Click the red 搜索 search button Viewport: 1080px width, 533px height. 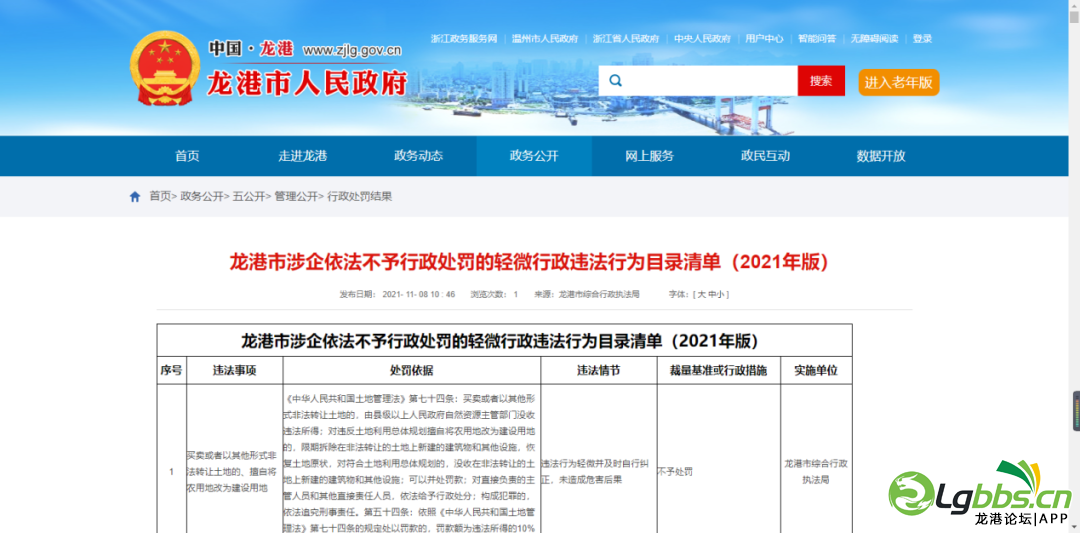821,81
